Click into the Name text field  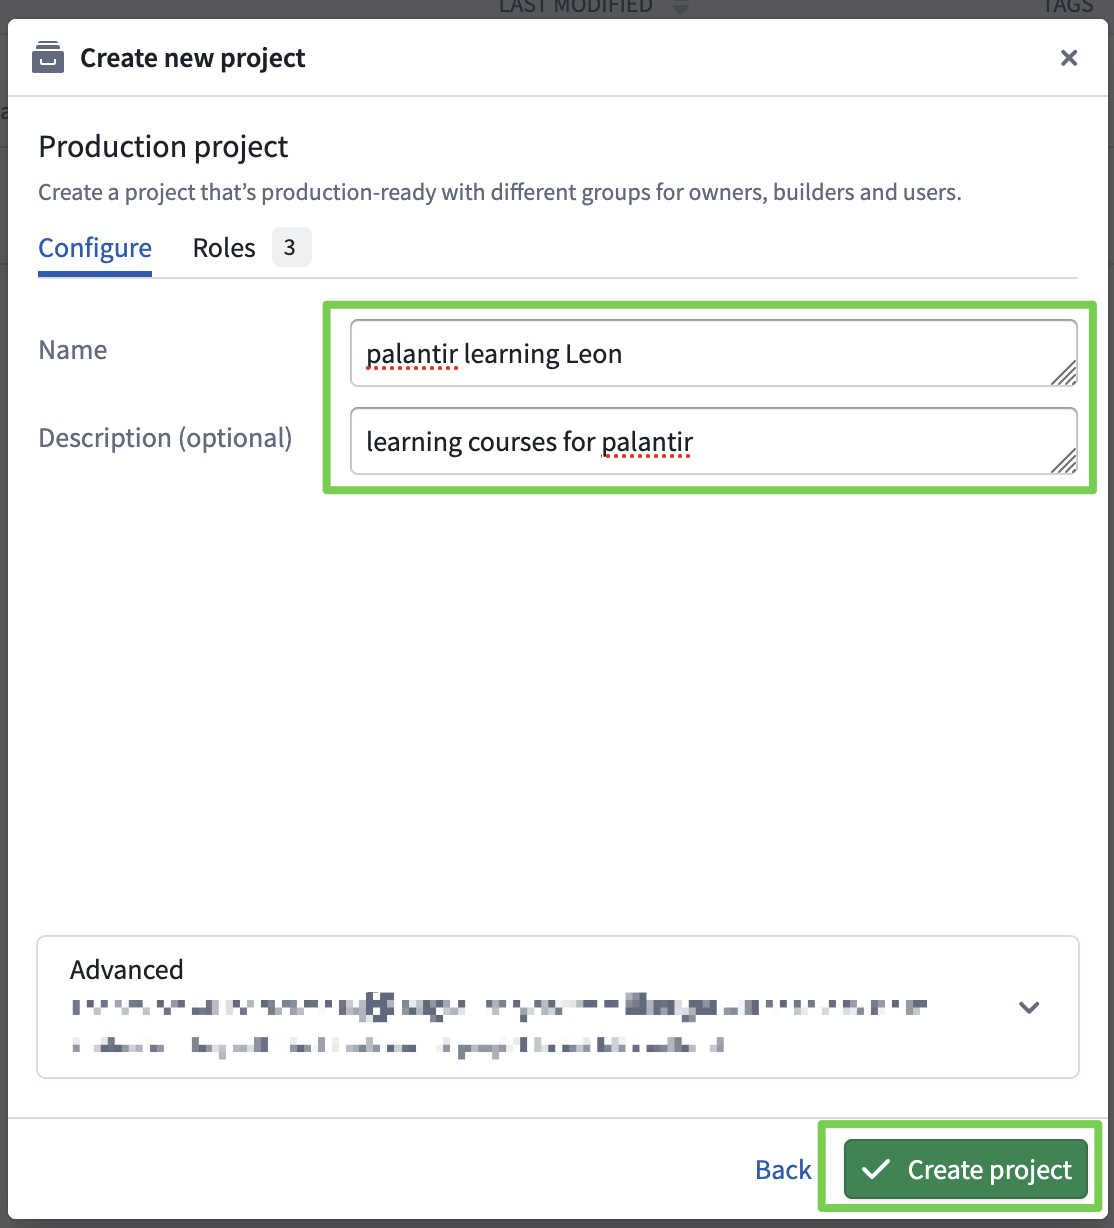pyautogui.click(x=700, y=354)
